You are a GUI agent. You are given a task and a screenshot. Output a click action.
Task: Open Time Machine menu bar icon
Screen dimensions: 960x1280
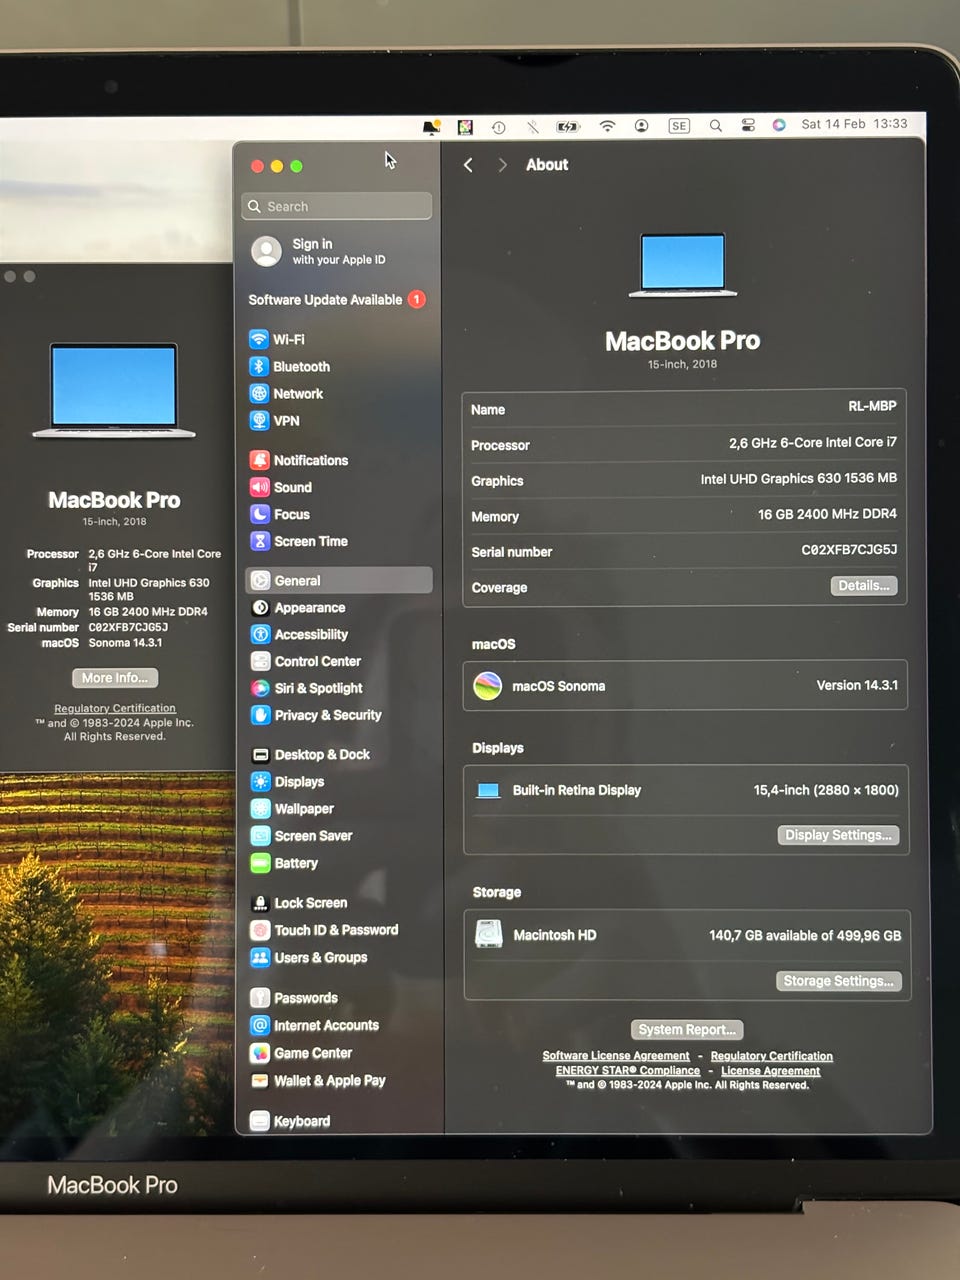tap(498, 127)
